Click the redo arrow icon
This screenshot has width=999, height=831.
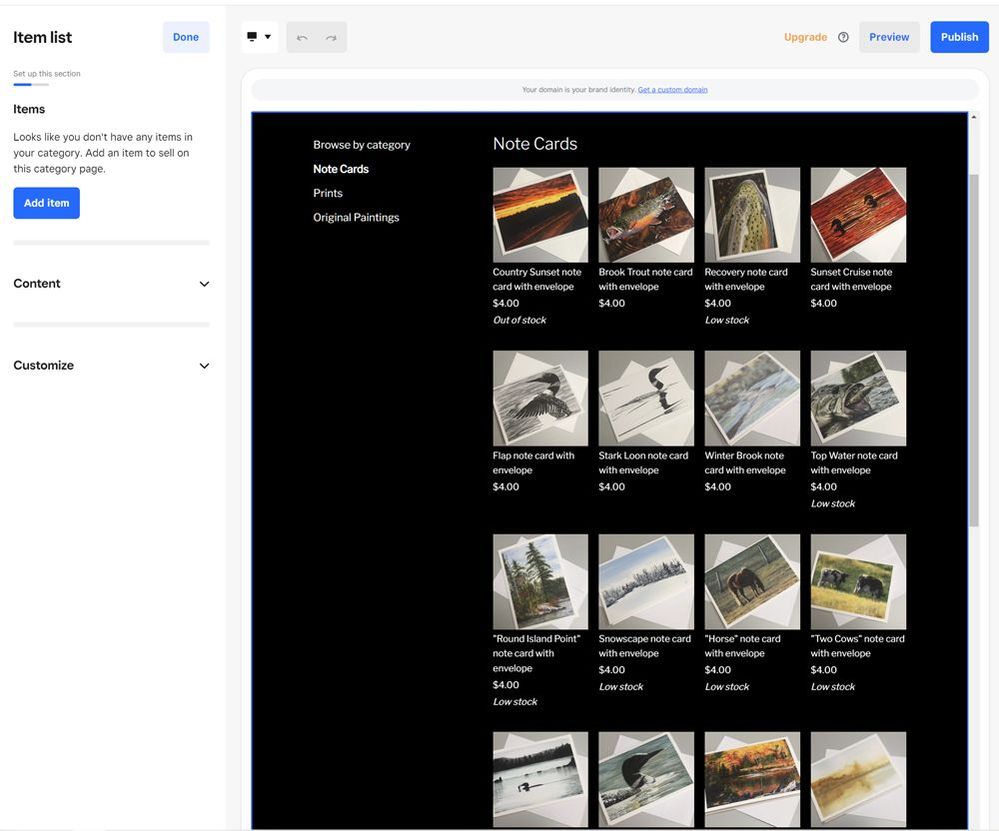tap(331, 38)
